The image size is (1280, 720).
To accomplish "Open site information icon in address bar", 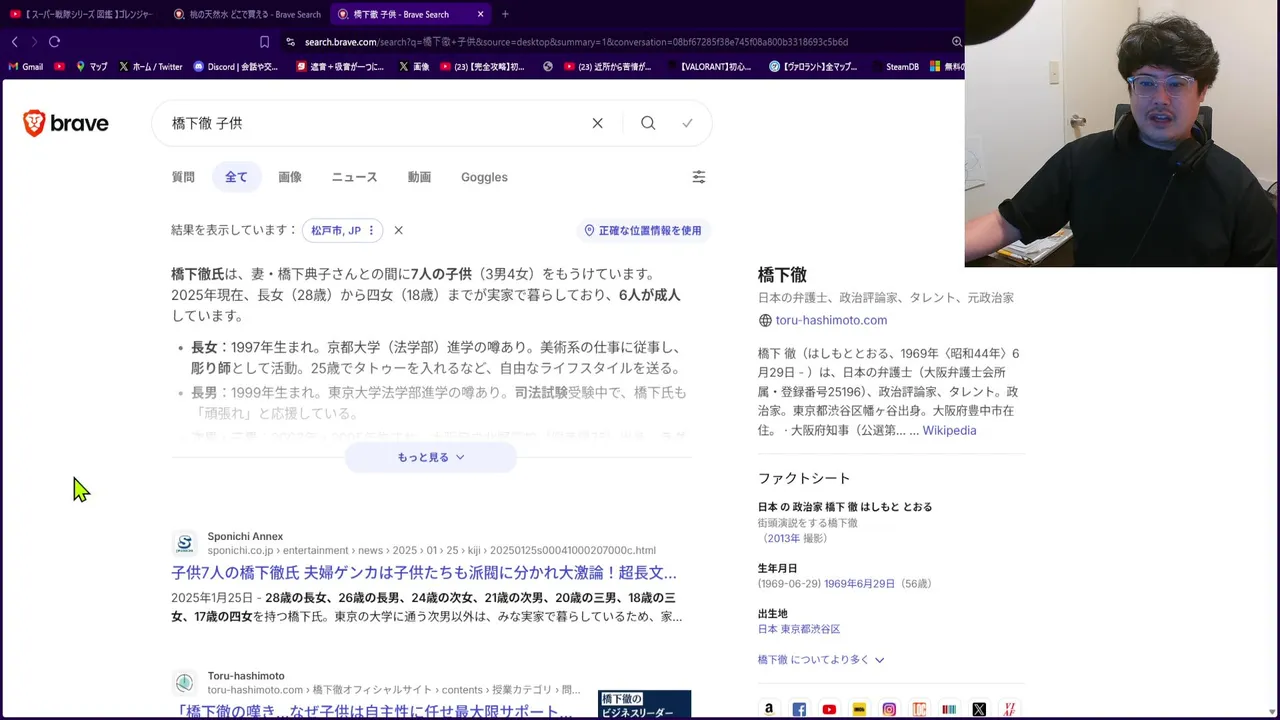I will tap(290, 42).
